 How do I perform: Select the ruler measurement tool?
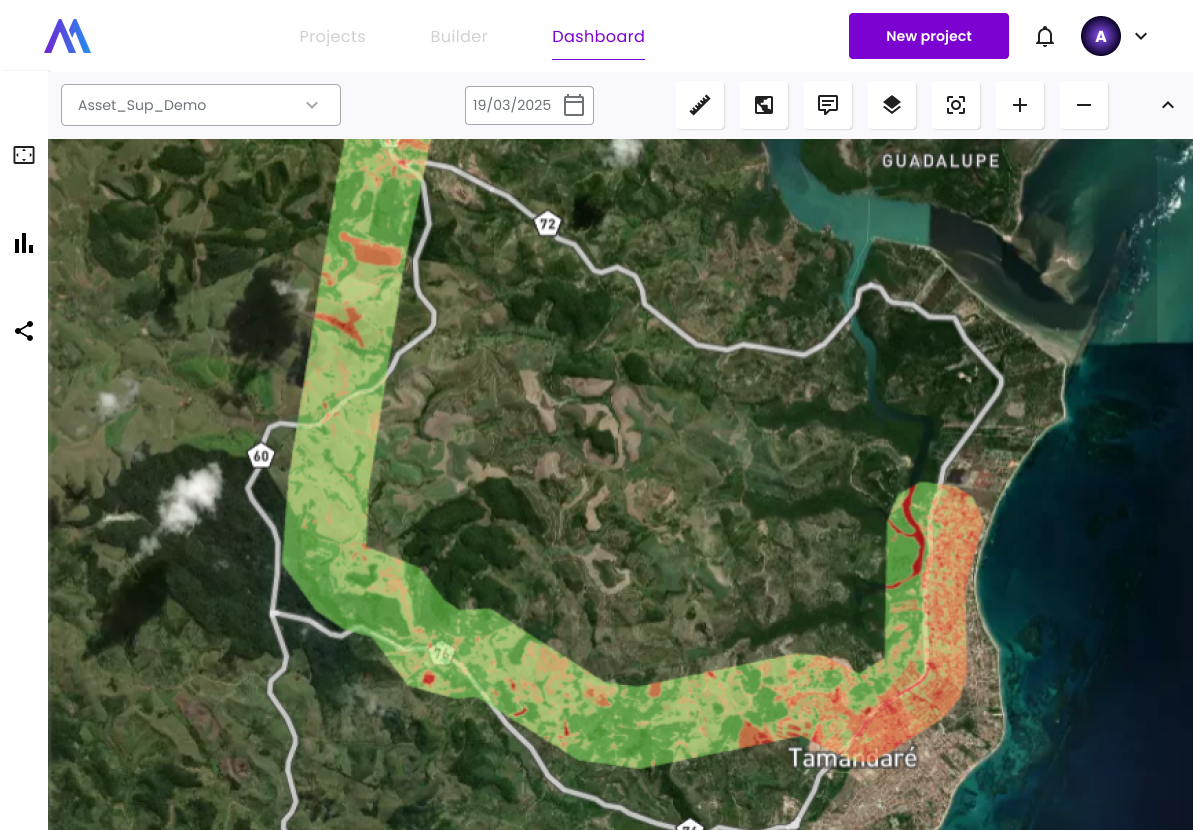[700, 105]
